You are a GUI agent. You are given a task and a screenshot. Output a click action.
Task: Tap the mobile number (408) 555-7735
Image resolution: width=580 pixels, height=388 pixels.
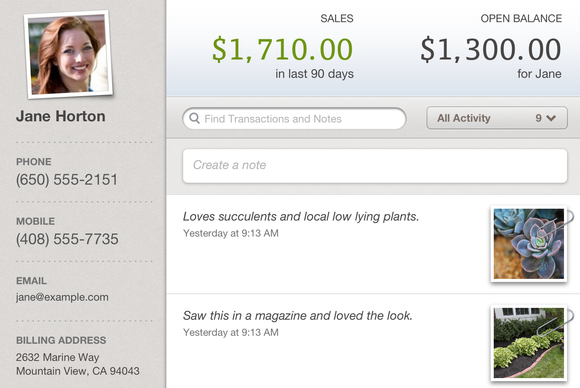[67, 239]
